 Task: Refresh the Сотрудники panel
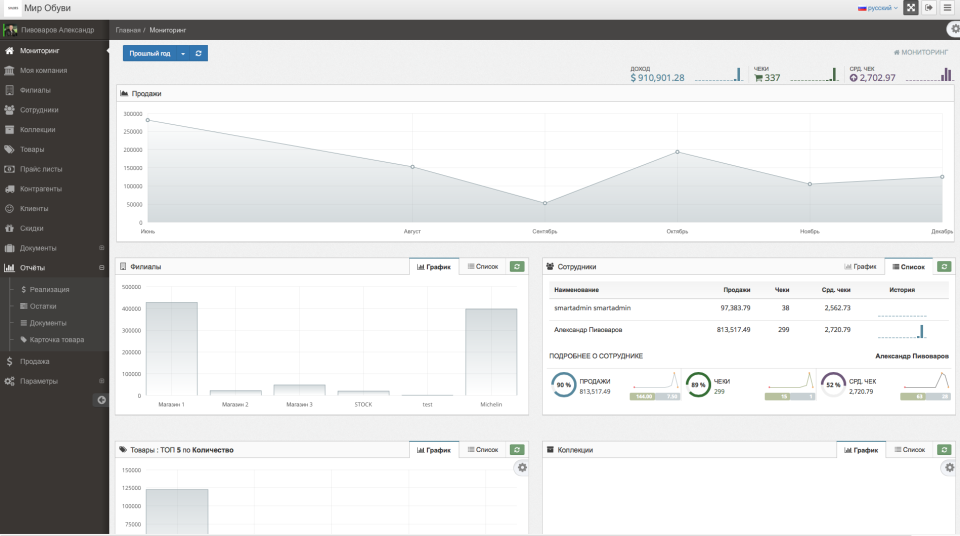[944, 266]
